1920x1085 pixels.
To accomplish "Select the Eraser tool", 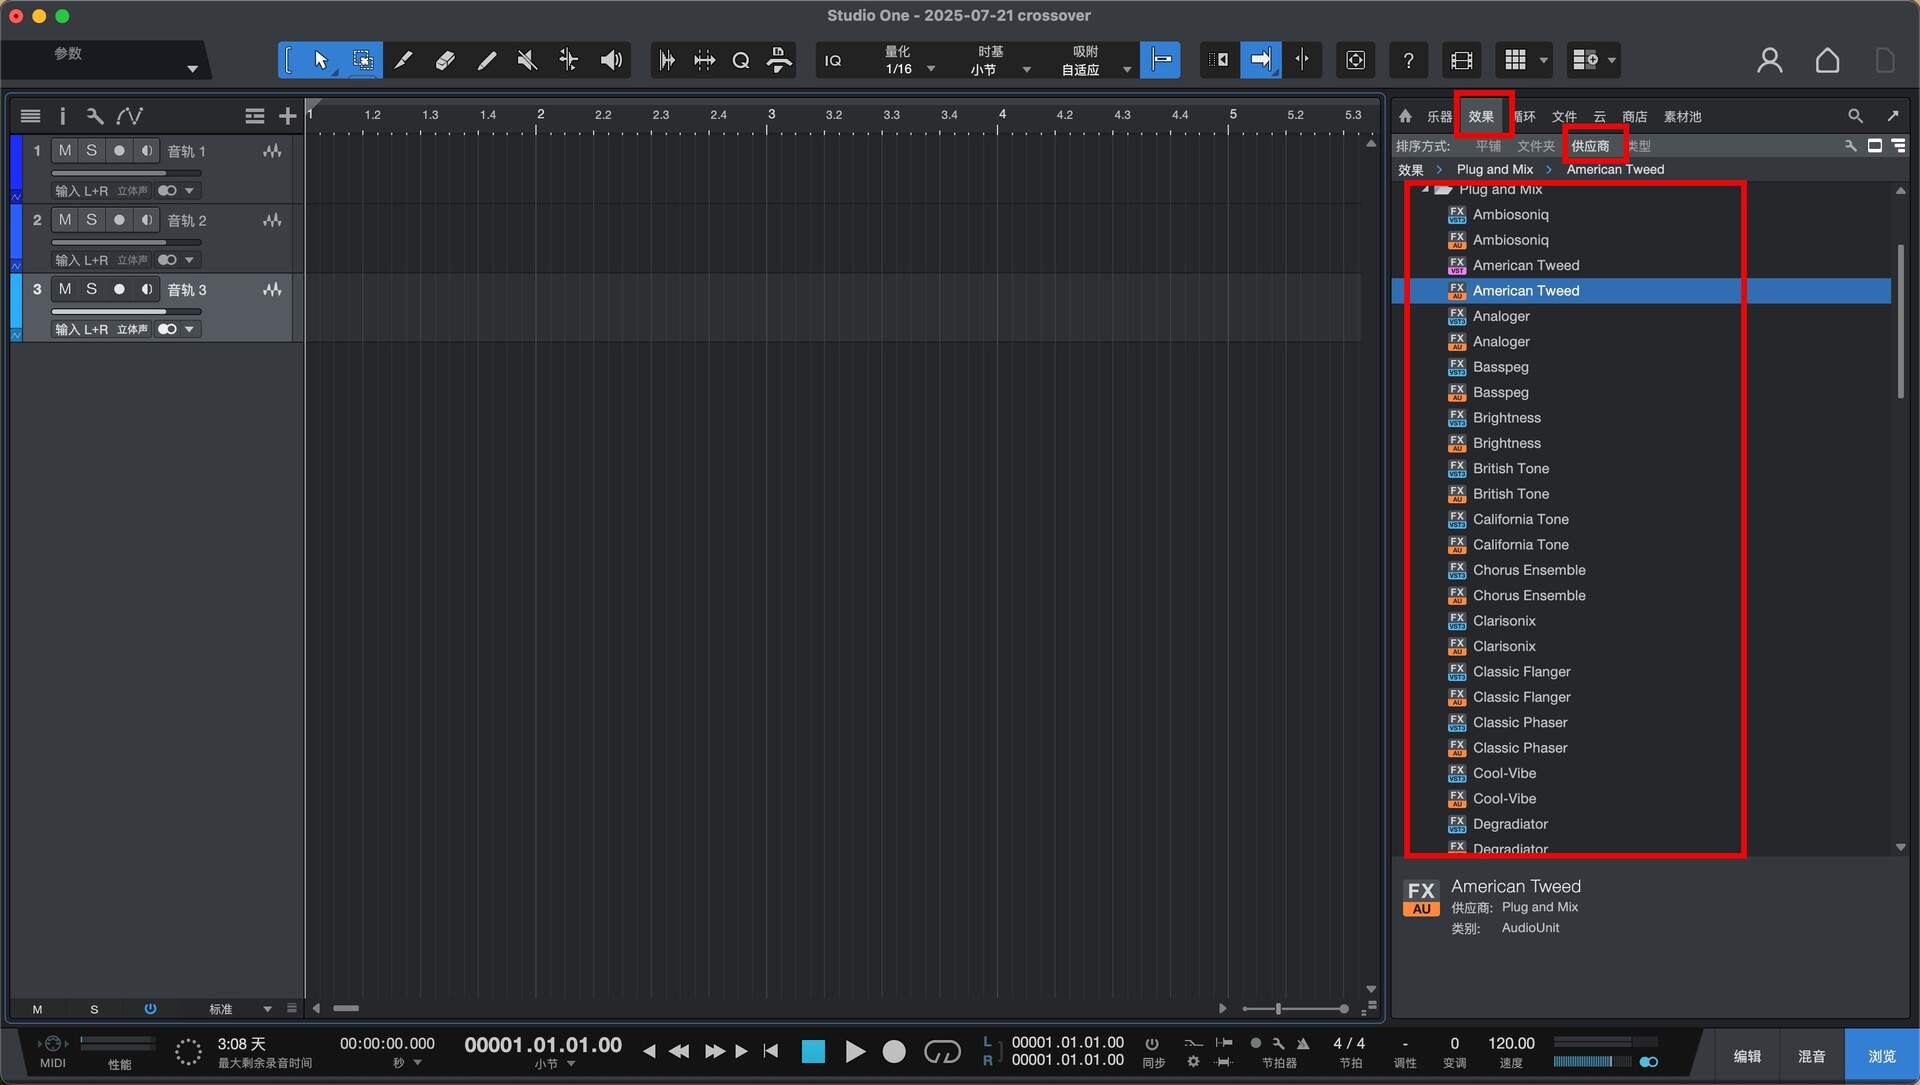I will 445,60.
